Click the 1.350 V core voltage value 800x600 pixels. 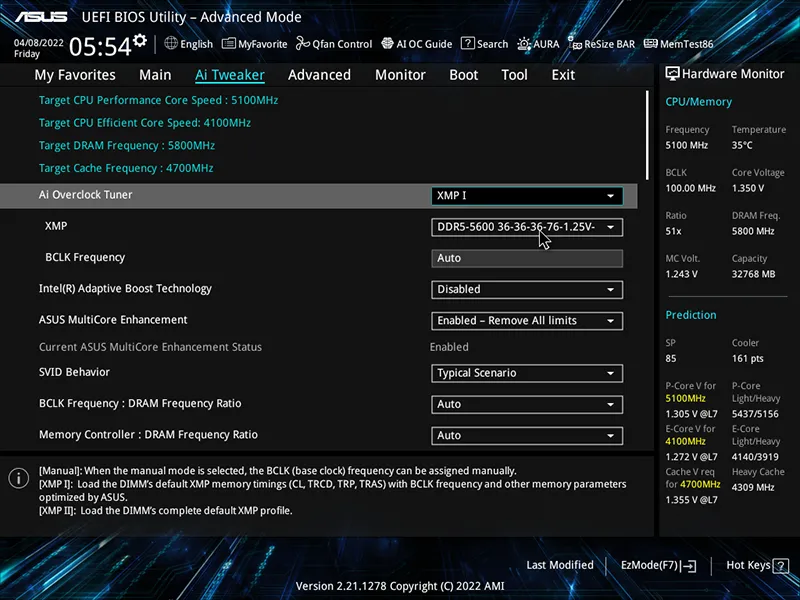pos(747,188)
